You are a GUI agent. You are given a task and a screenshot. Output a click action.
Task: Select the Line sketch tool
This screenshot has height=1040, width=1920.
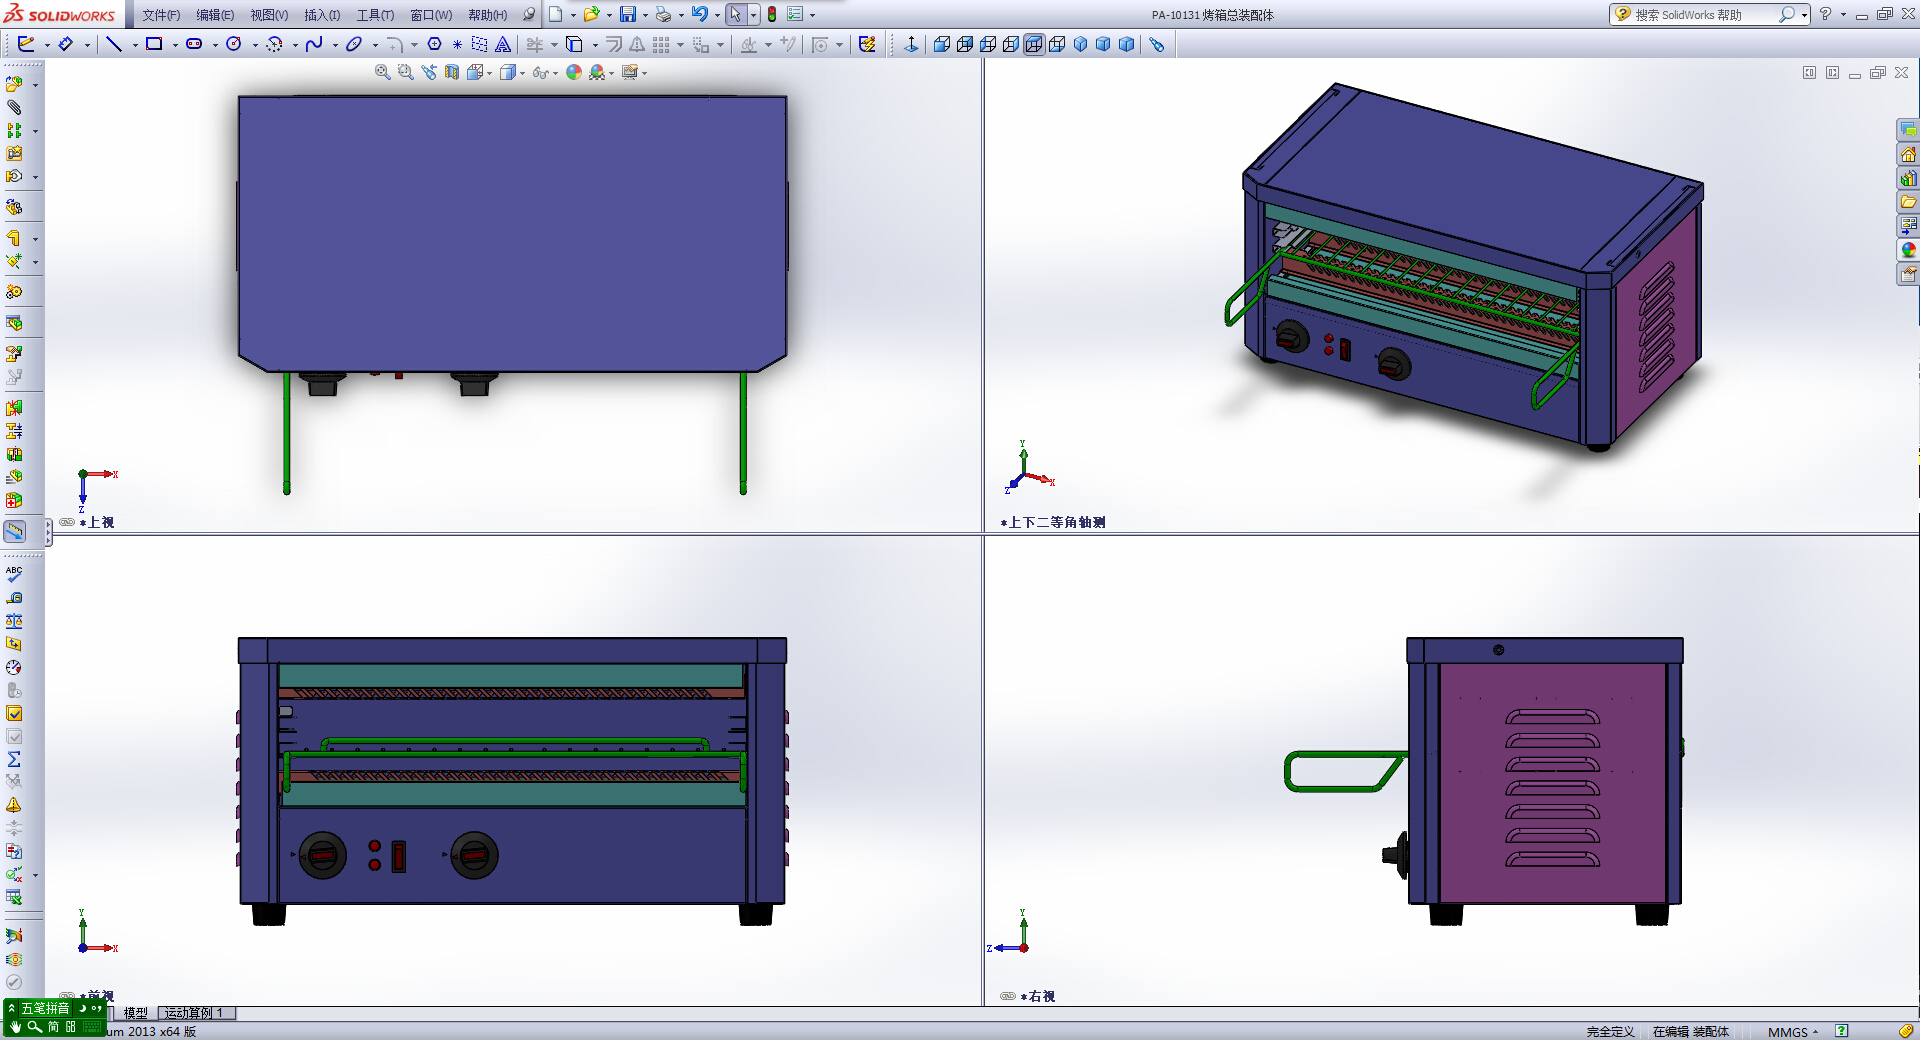point(114,44)
